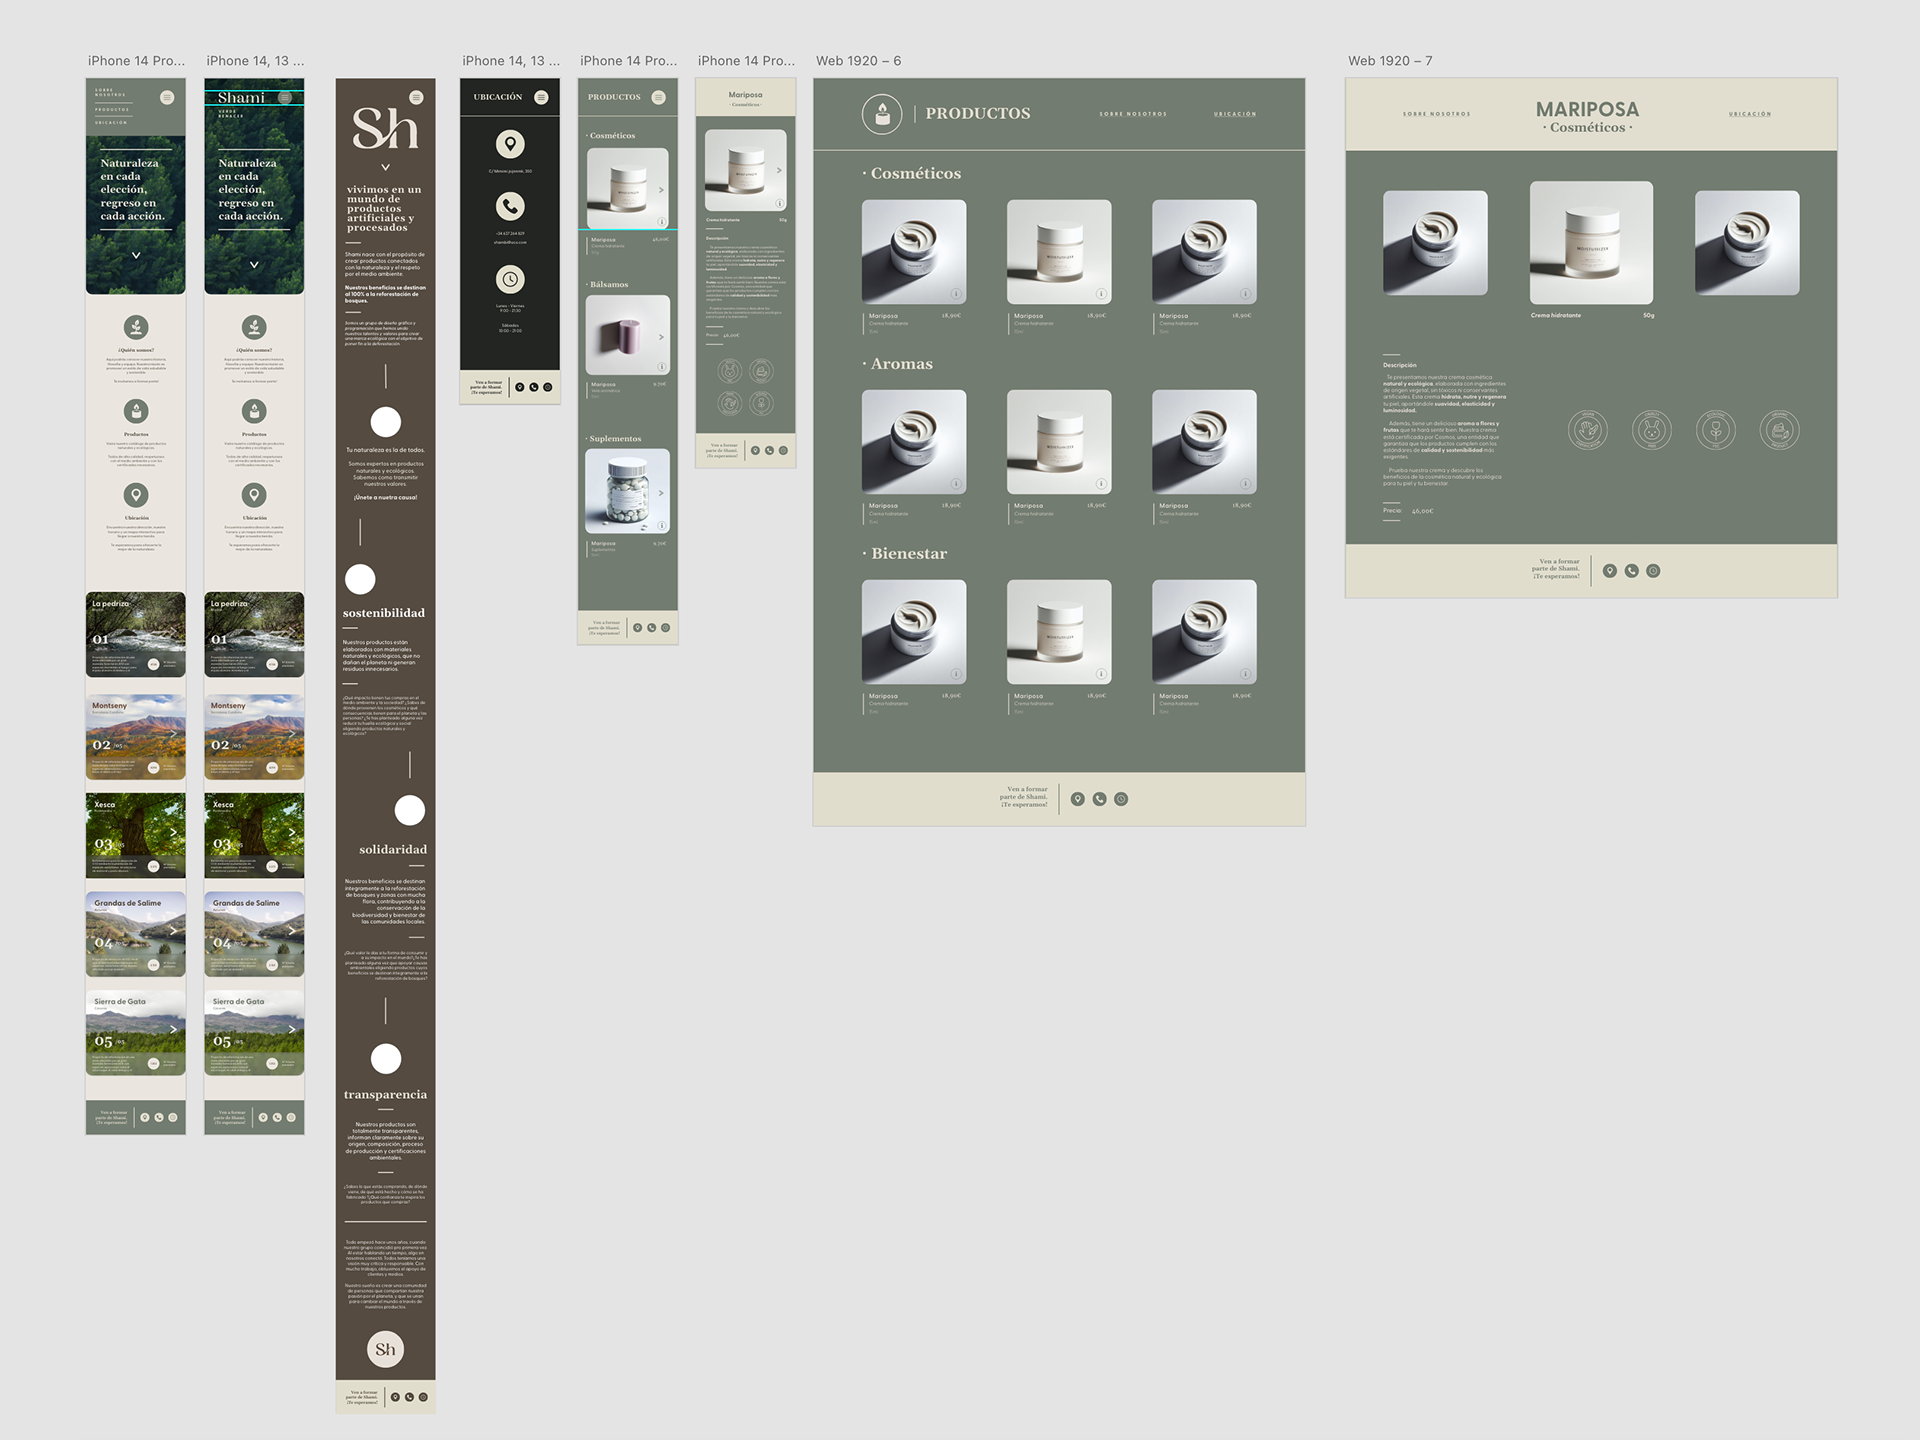Select middle Aromas product image in Web 1920 – 6

coord(1059,442)
